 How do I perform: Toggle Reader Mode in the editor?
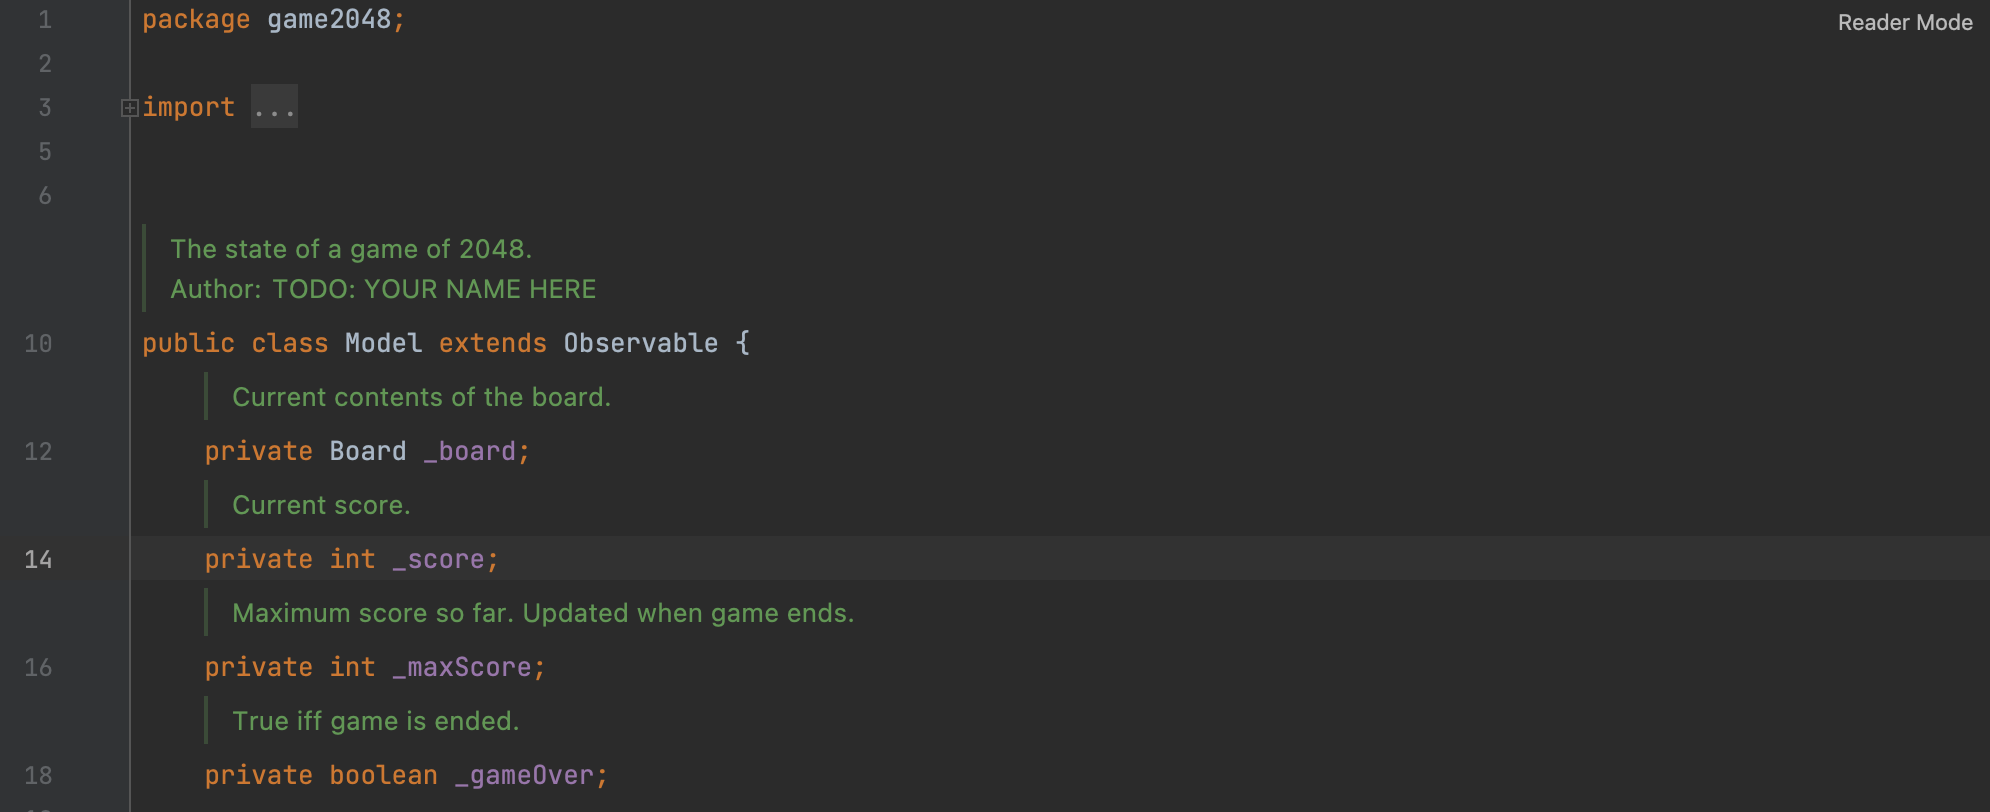1904,22
